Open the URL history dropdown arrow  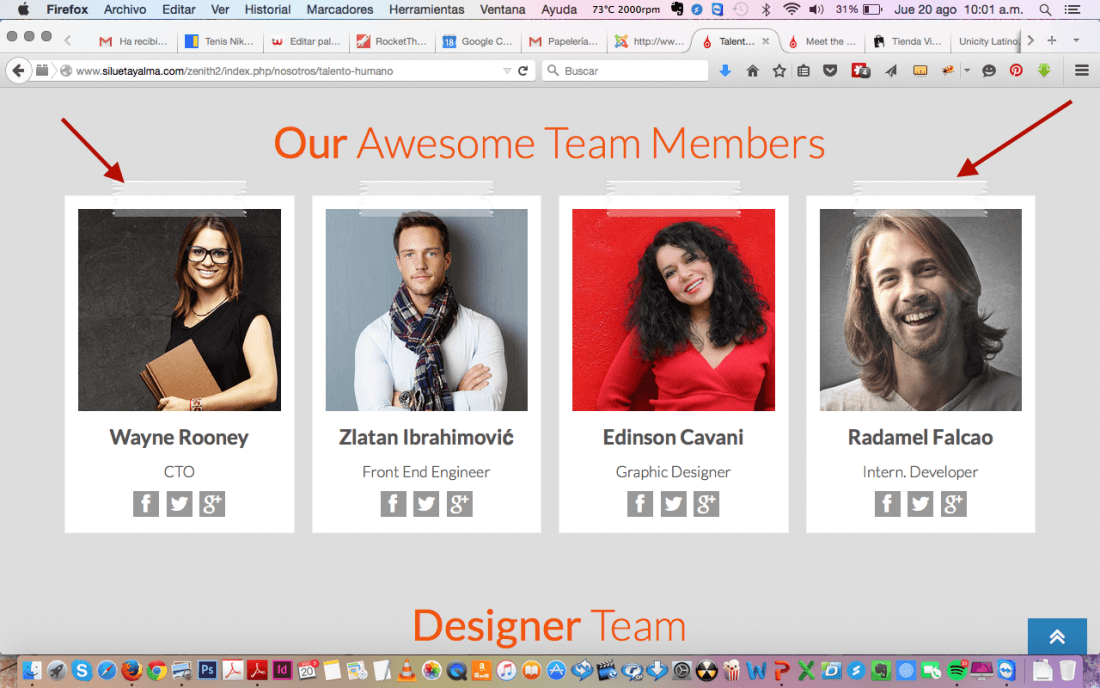507,71
